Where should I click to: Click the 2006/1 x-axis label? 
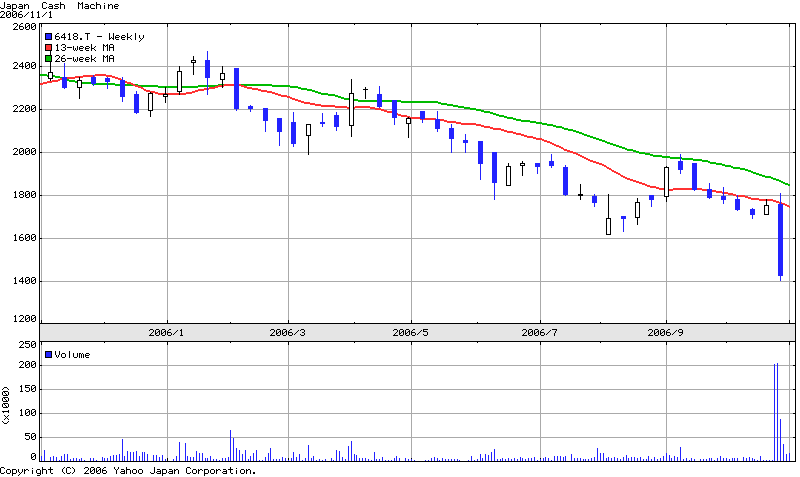pyautogui.click(x=166, y=332)
